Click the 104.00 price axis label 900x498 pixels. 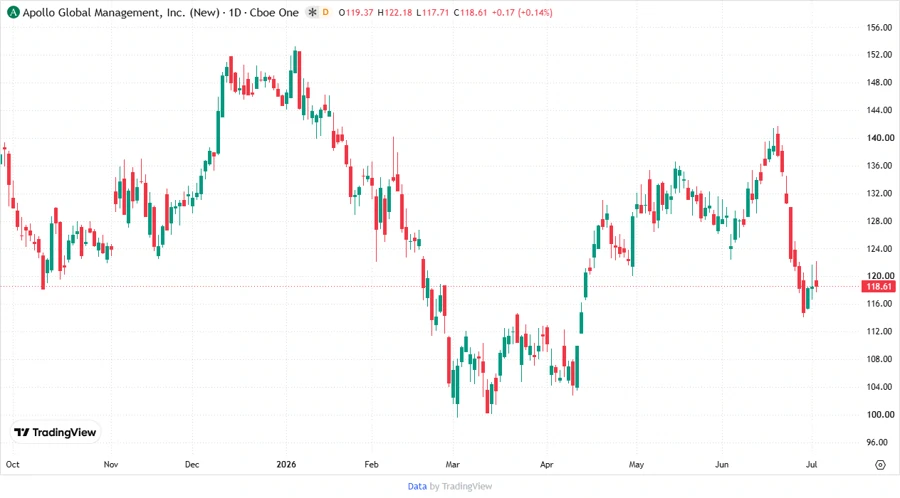879,387
